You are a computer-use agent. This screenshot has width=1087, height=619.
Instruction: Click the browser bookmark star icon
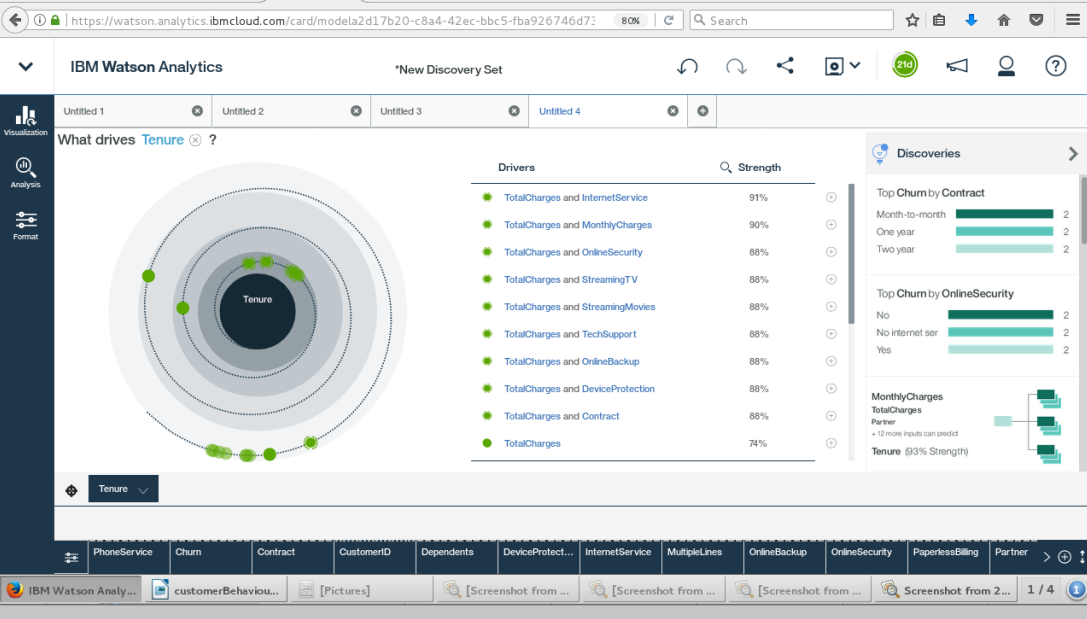point(912,20)
